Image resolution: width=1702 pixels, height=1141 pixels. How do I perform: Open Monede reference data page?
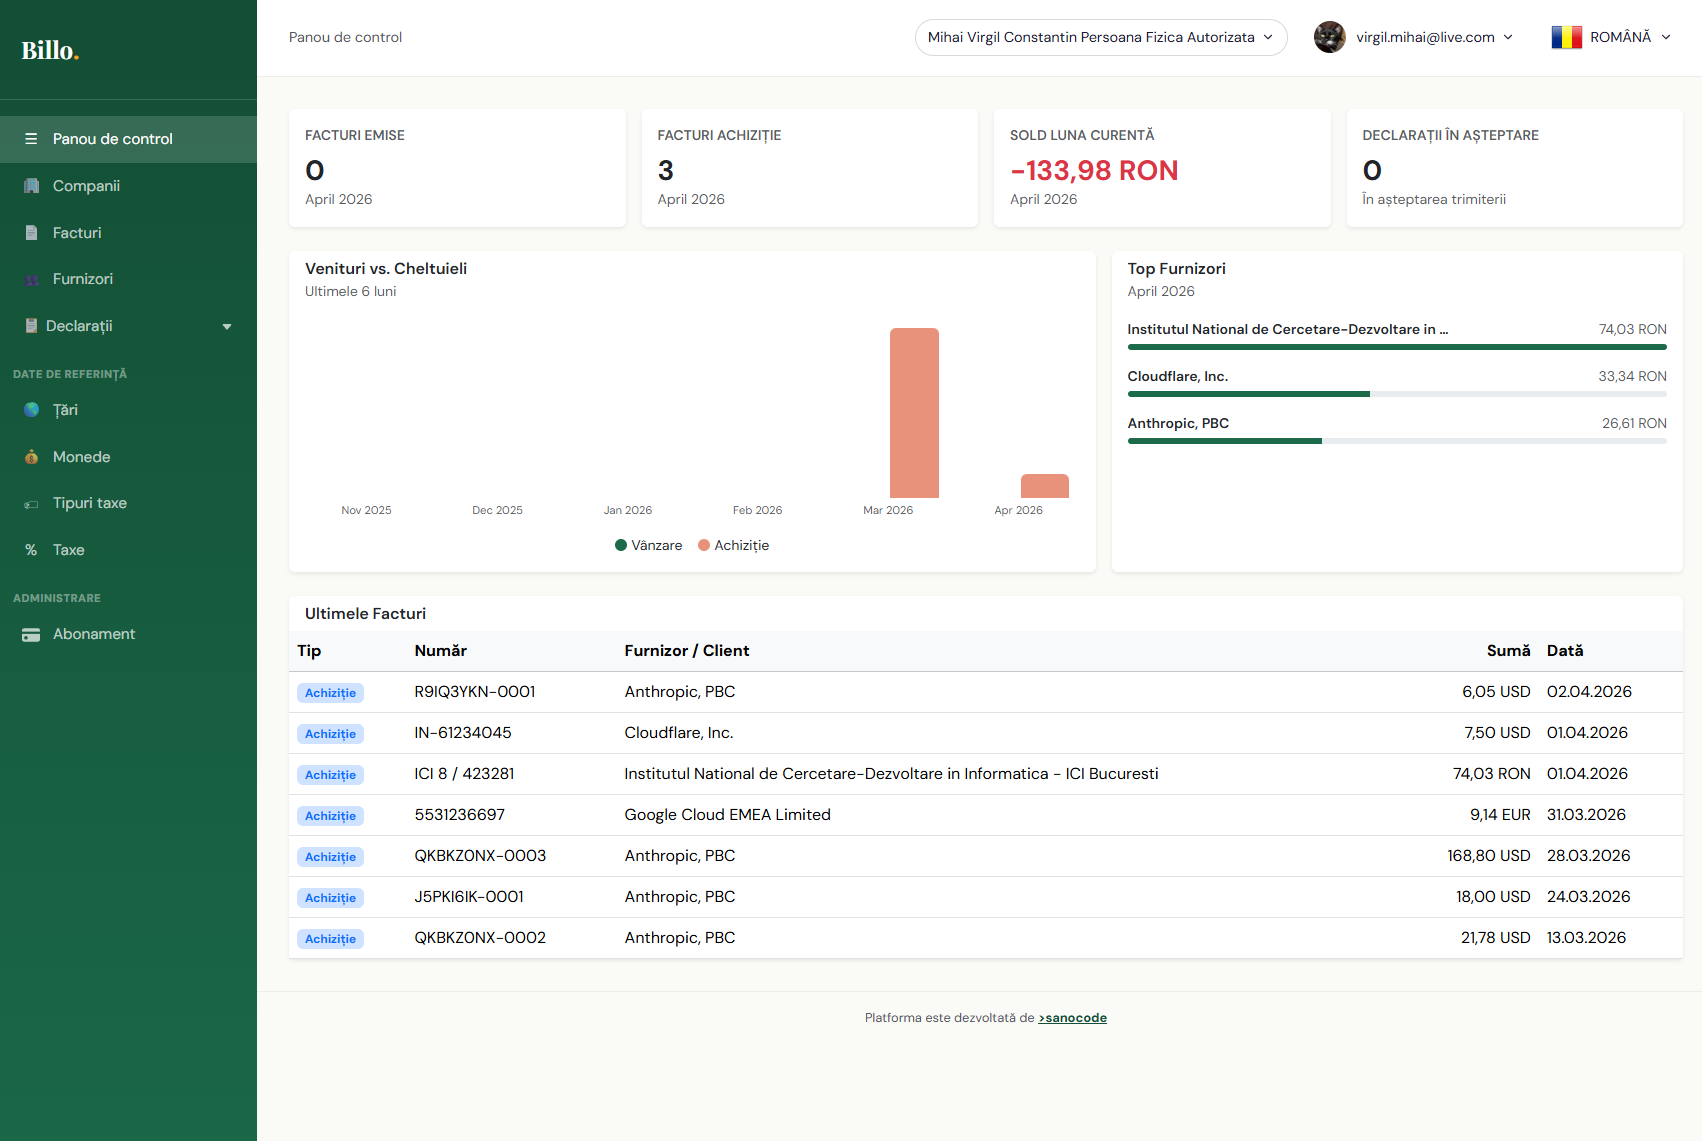pyautogui.click(x=128, y=457)
